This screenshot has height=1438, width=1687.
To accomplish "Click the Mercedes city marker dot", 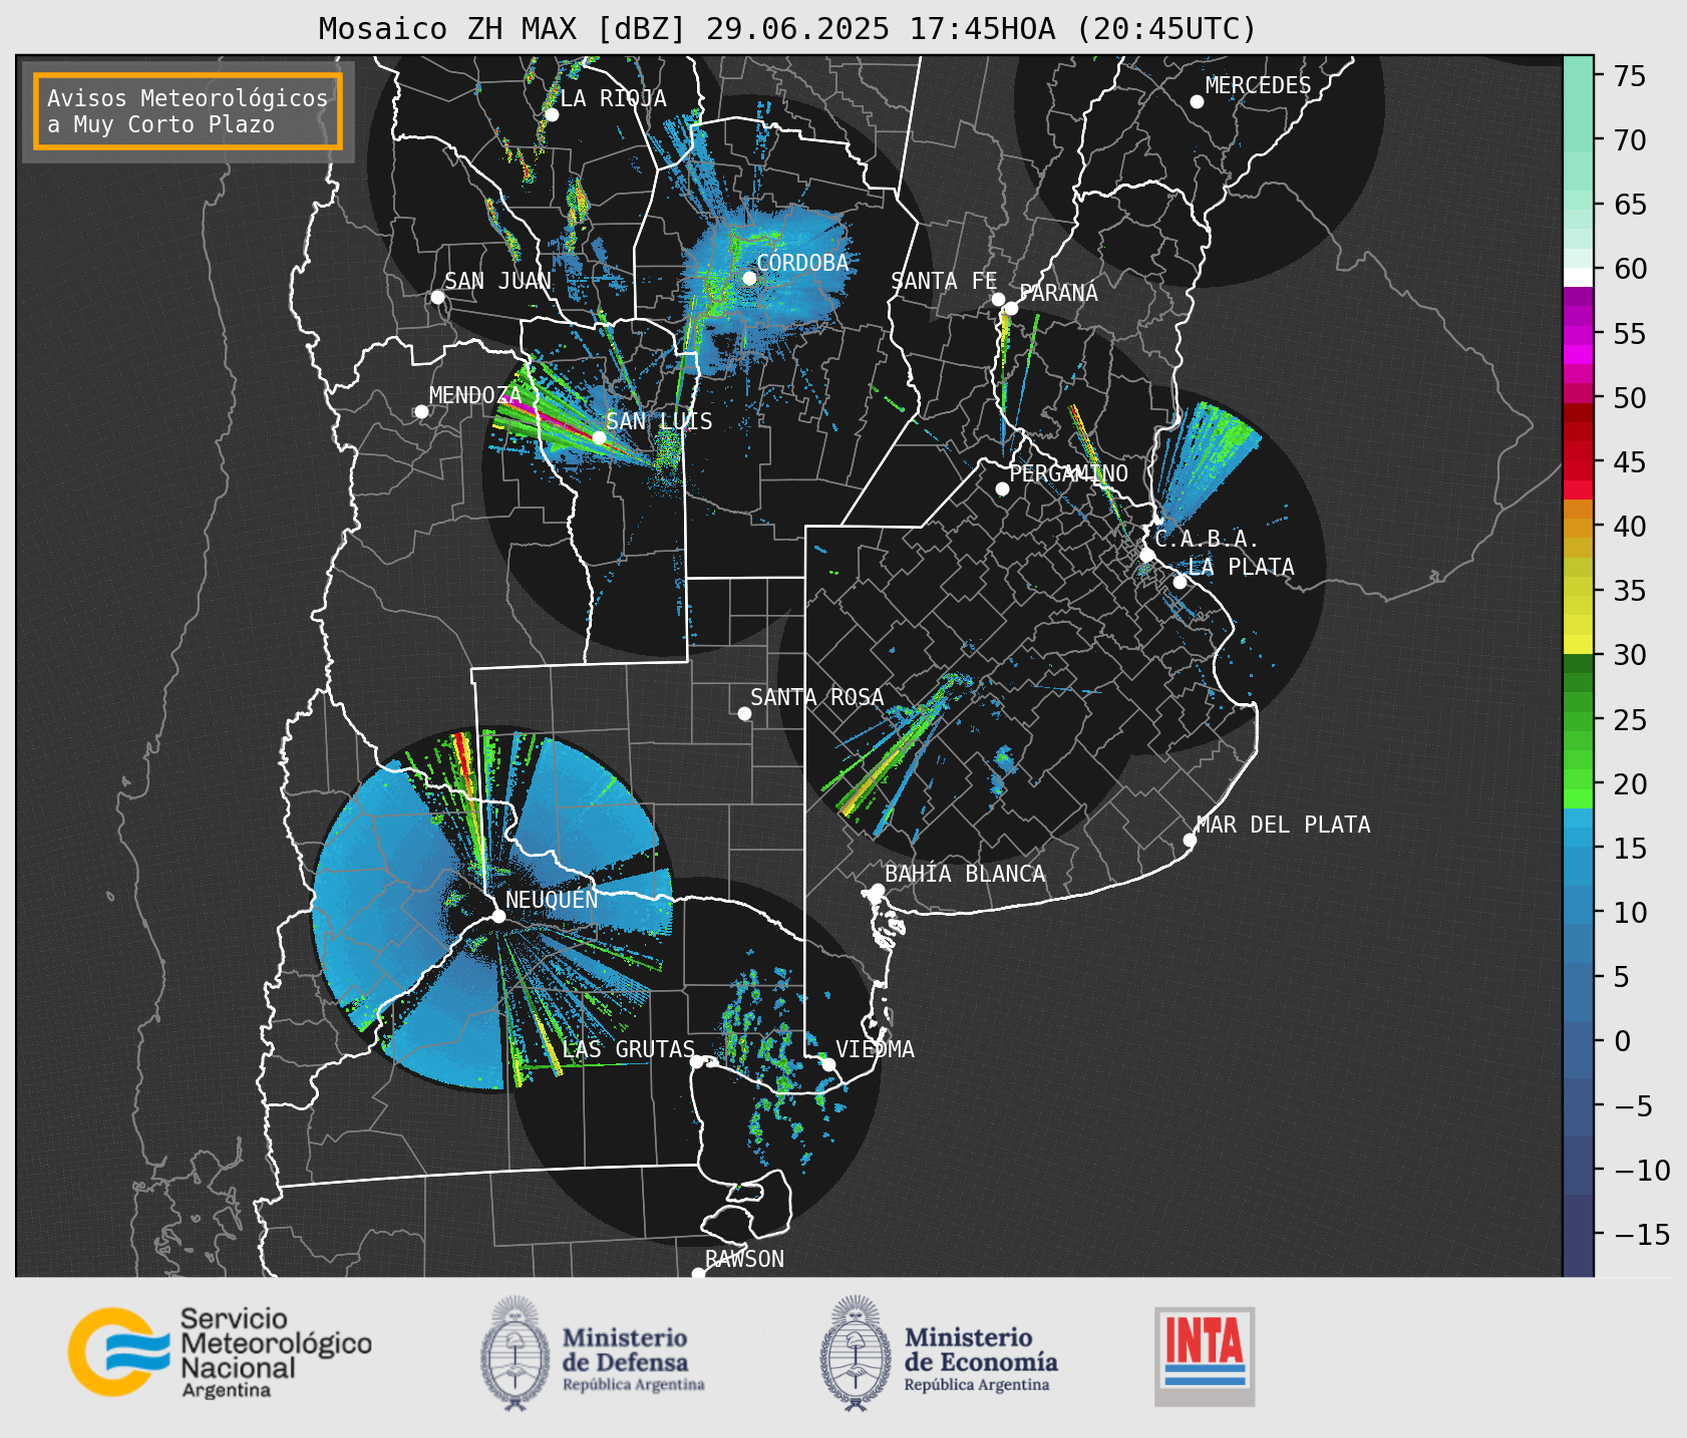I will [1196, 102].
